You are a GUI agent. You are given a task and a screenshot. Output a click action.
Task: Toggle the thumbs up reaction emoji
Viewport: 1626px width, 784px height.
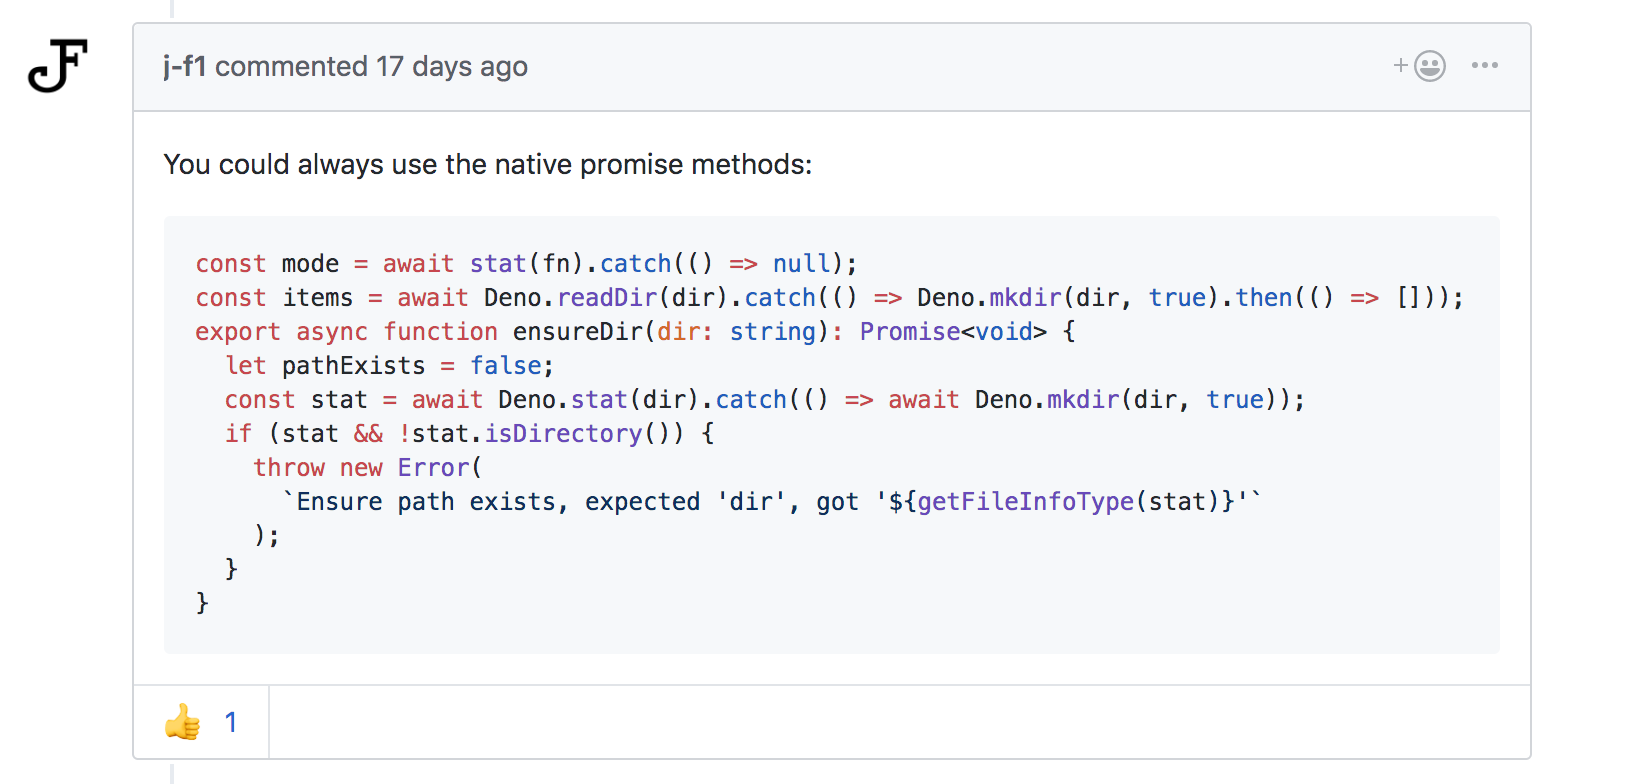pos(183,722)
